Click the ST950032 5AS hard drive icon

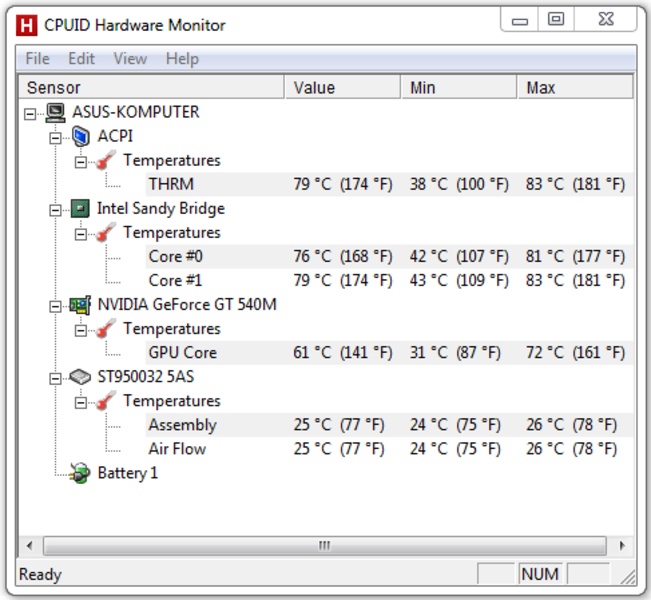pyautogui.click(x=80, y=377)
